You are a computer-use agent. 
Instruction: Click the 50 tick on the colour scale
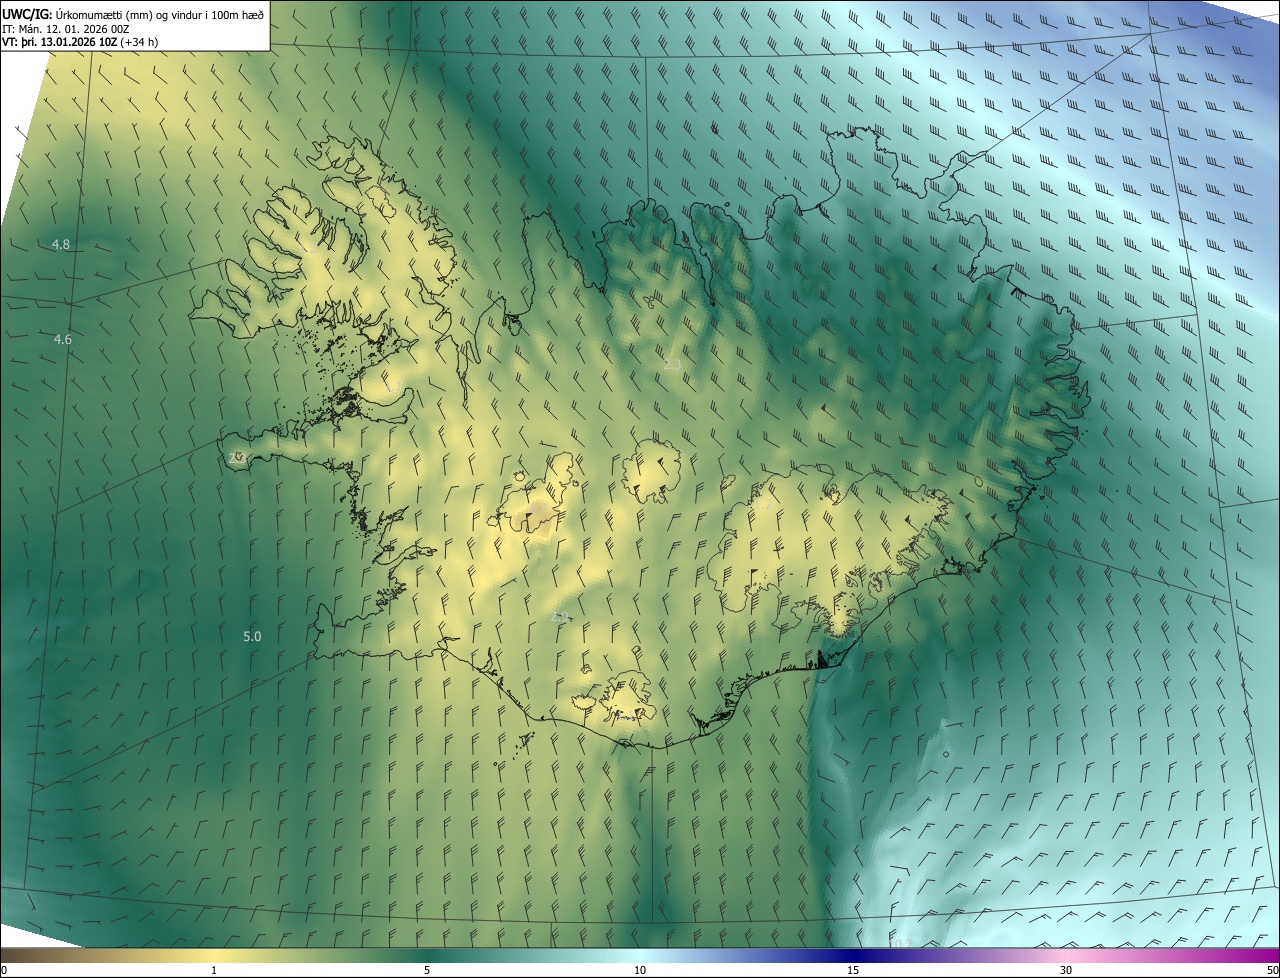pos(1273,971)
